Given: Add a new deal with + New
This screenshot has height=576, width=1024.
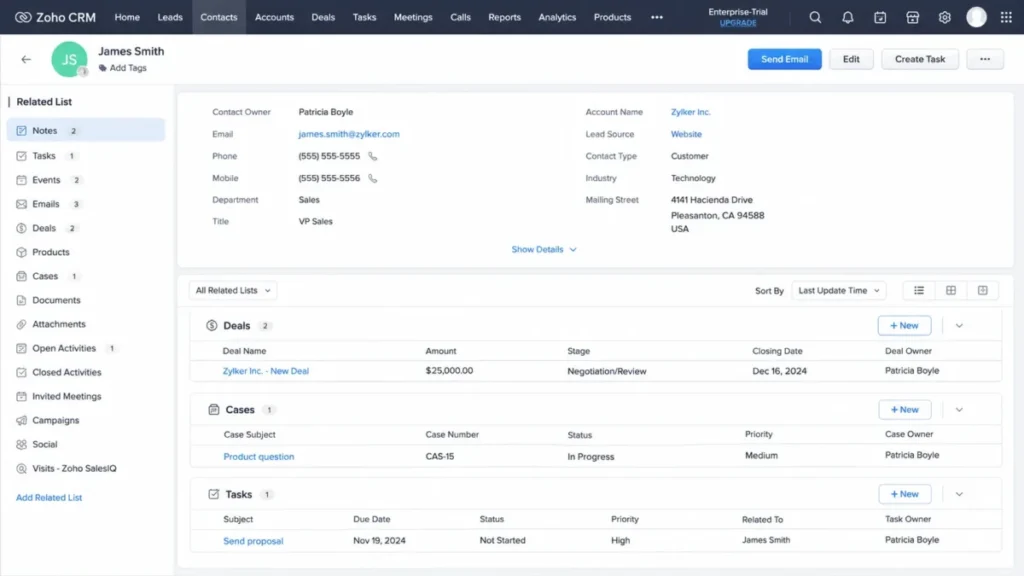Looking at the screenshot, I should (904, 325).
